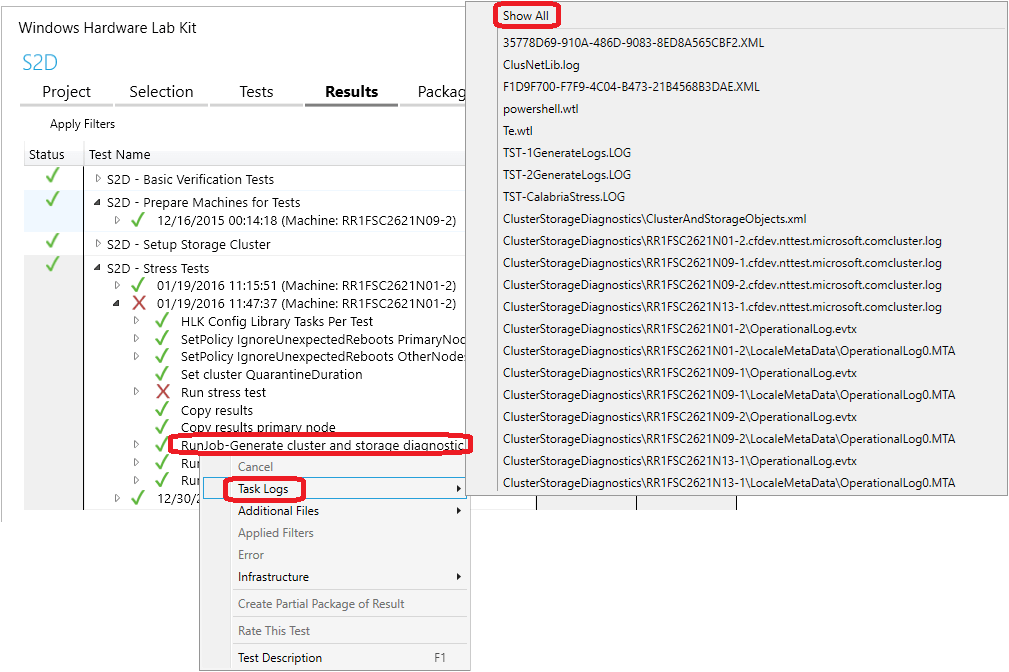Switch to the Project tab

65,91
